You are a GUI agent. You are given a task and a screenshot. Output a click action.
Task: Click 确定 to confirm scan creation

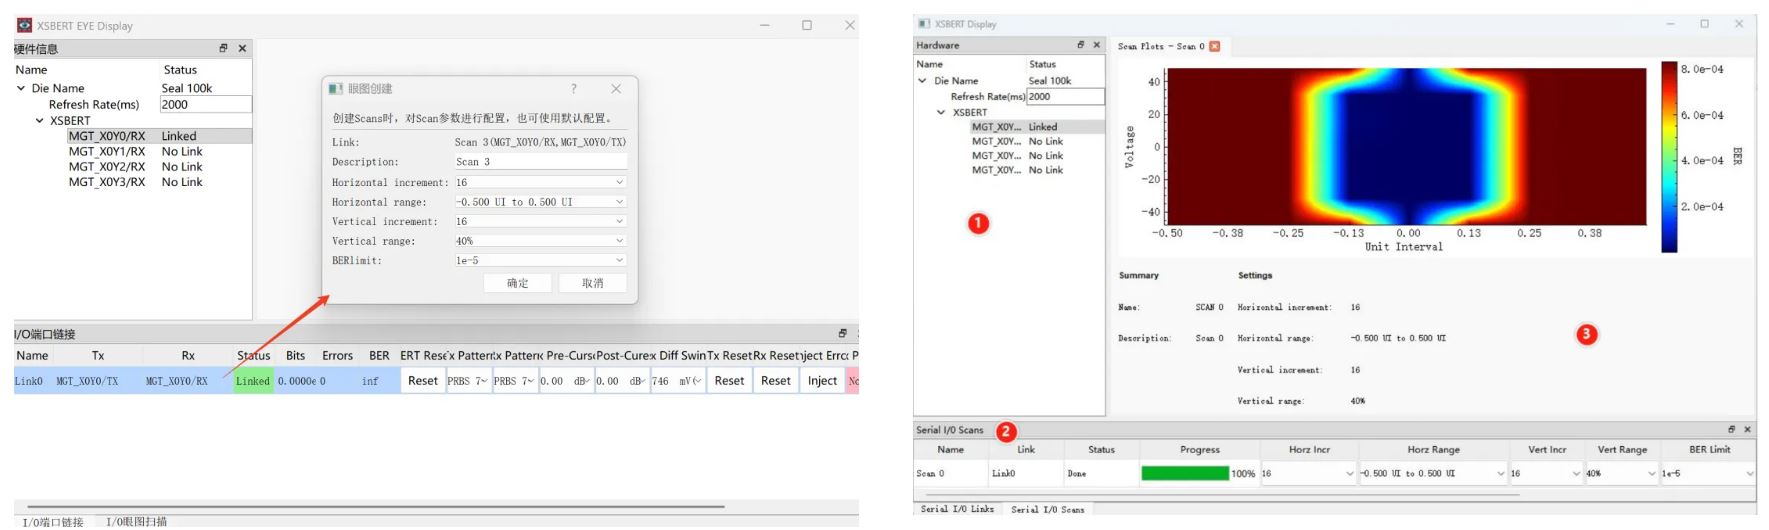[x=517, y=283]
